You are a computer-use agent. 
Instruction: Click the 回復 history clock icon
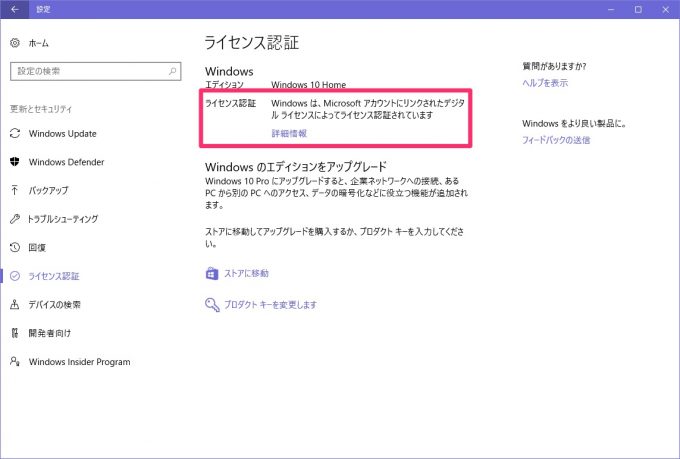pos(15,247)
